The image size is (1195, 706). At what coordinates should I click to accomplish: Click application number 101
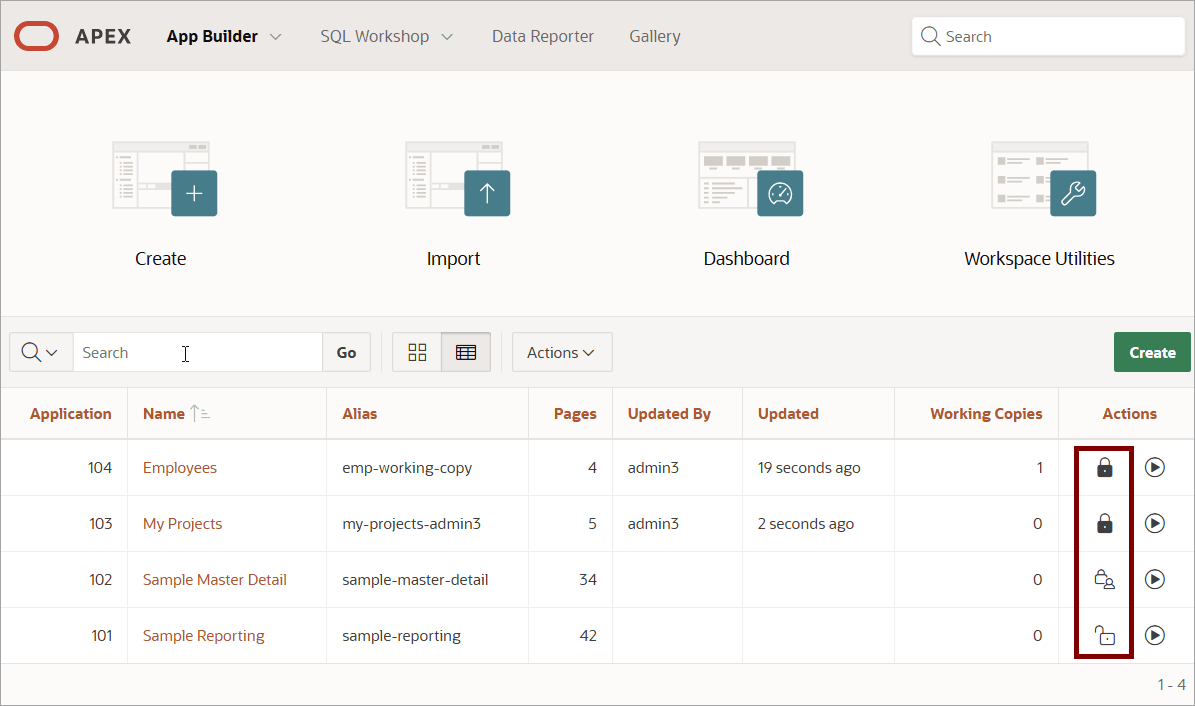pos(102,635)
